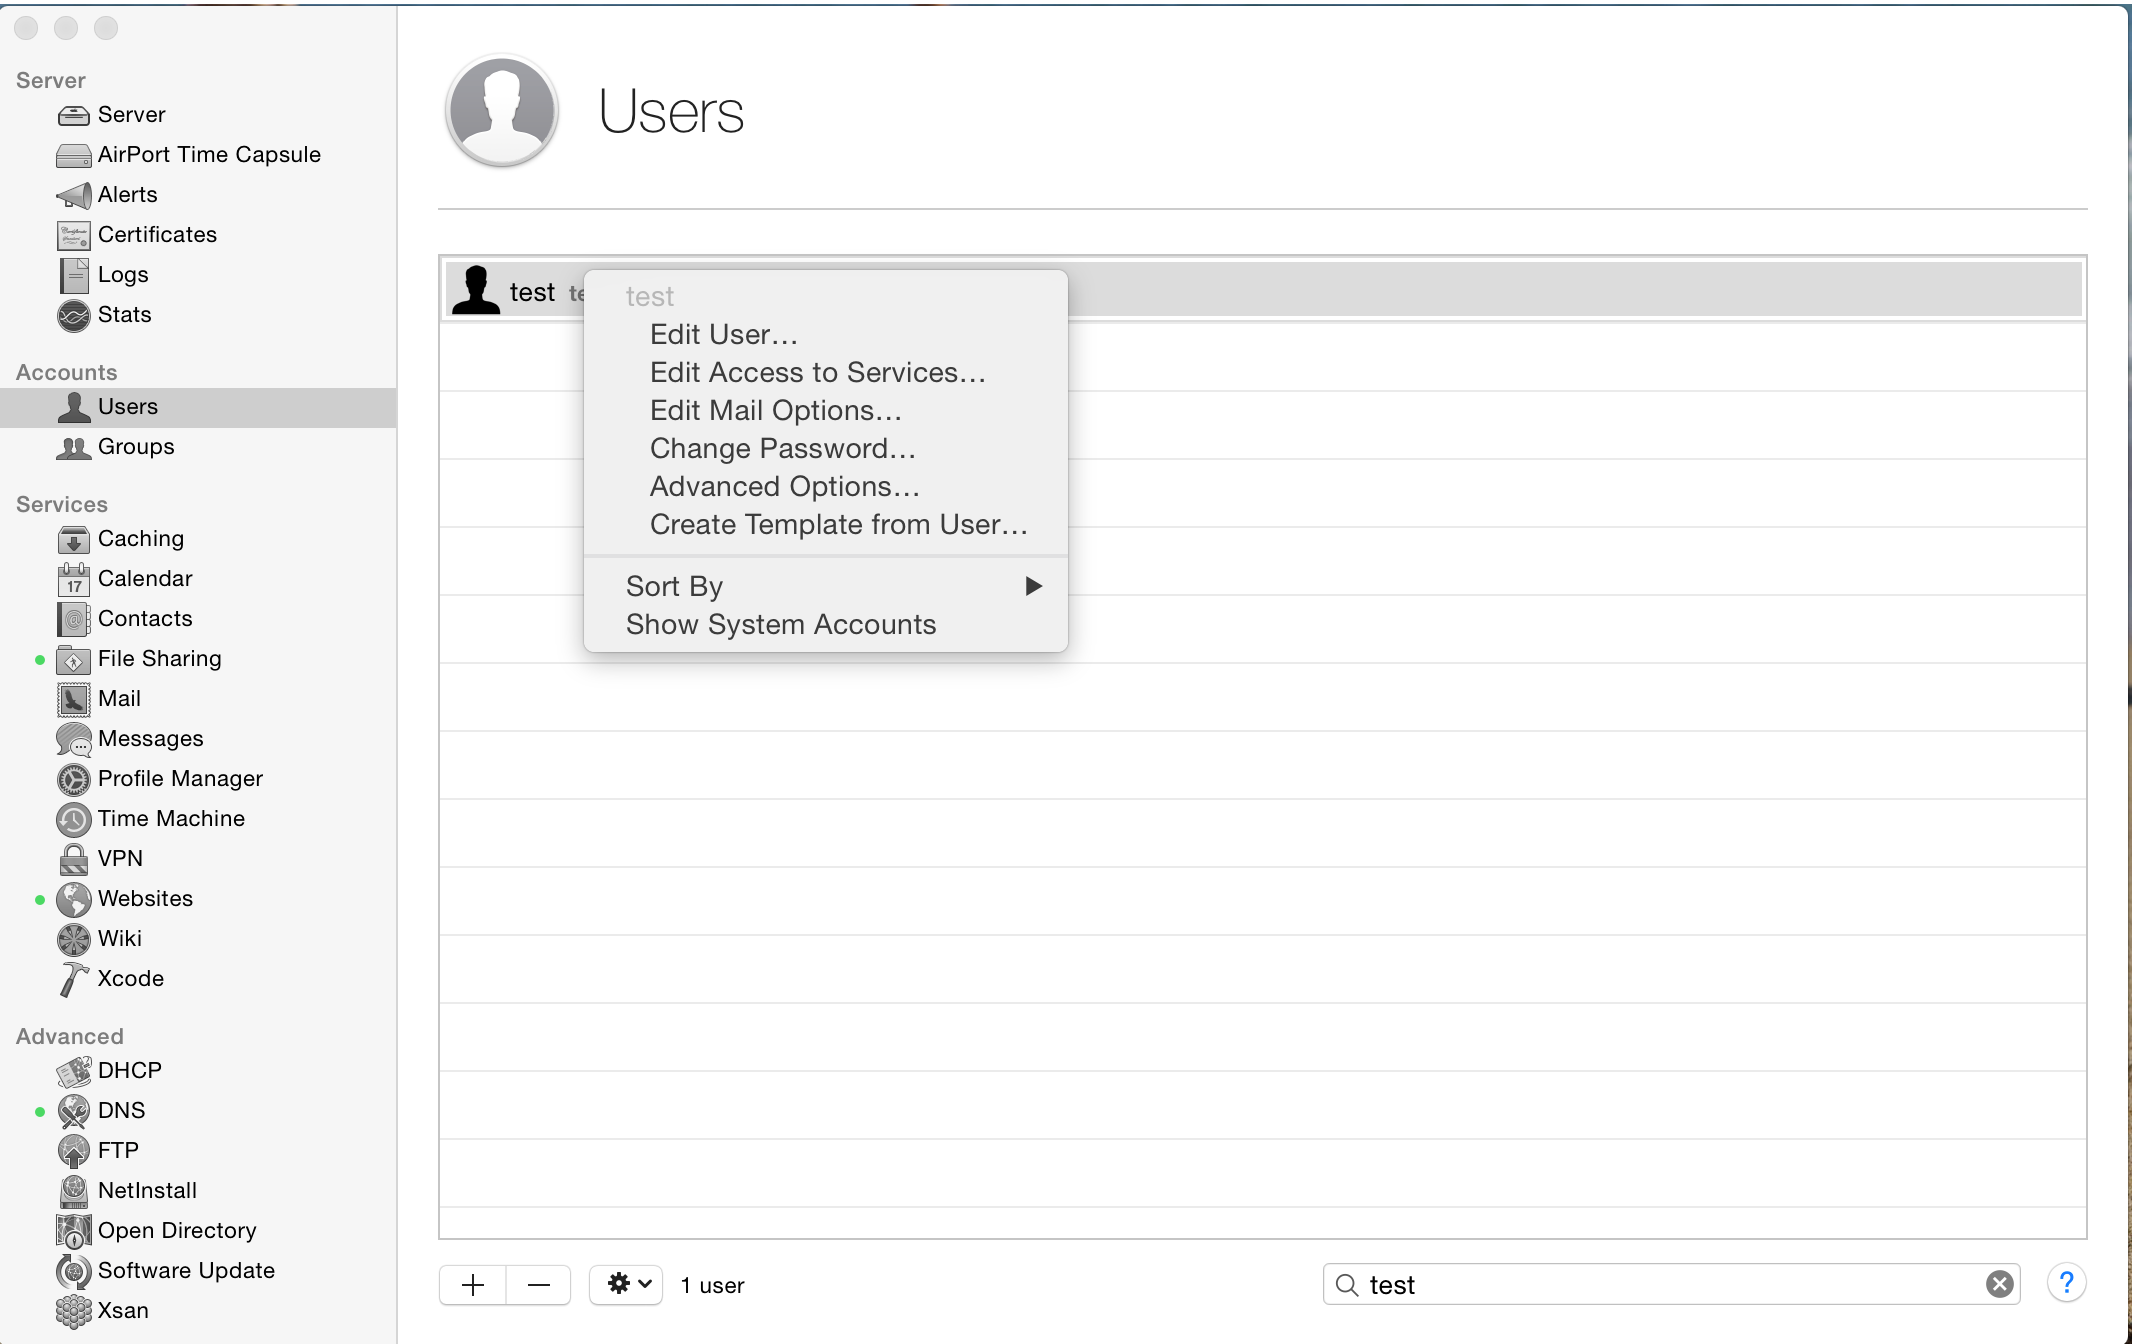Click the plus button to add user
Viewport: 2132px width, 1344px height.
click(473, 1284)
